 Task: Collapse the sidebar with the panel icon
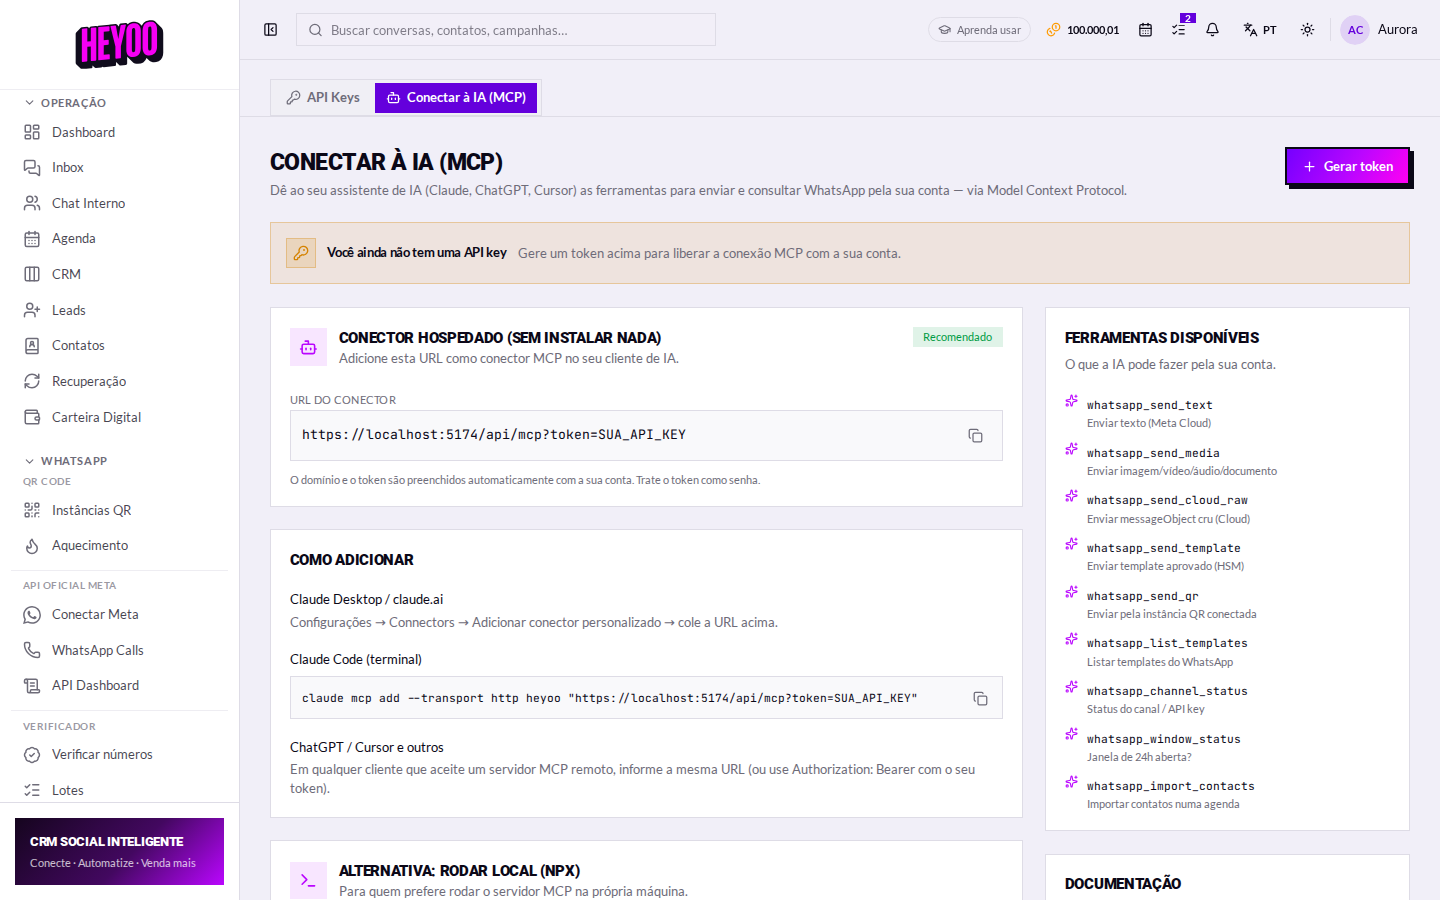pos(270,30)
